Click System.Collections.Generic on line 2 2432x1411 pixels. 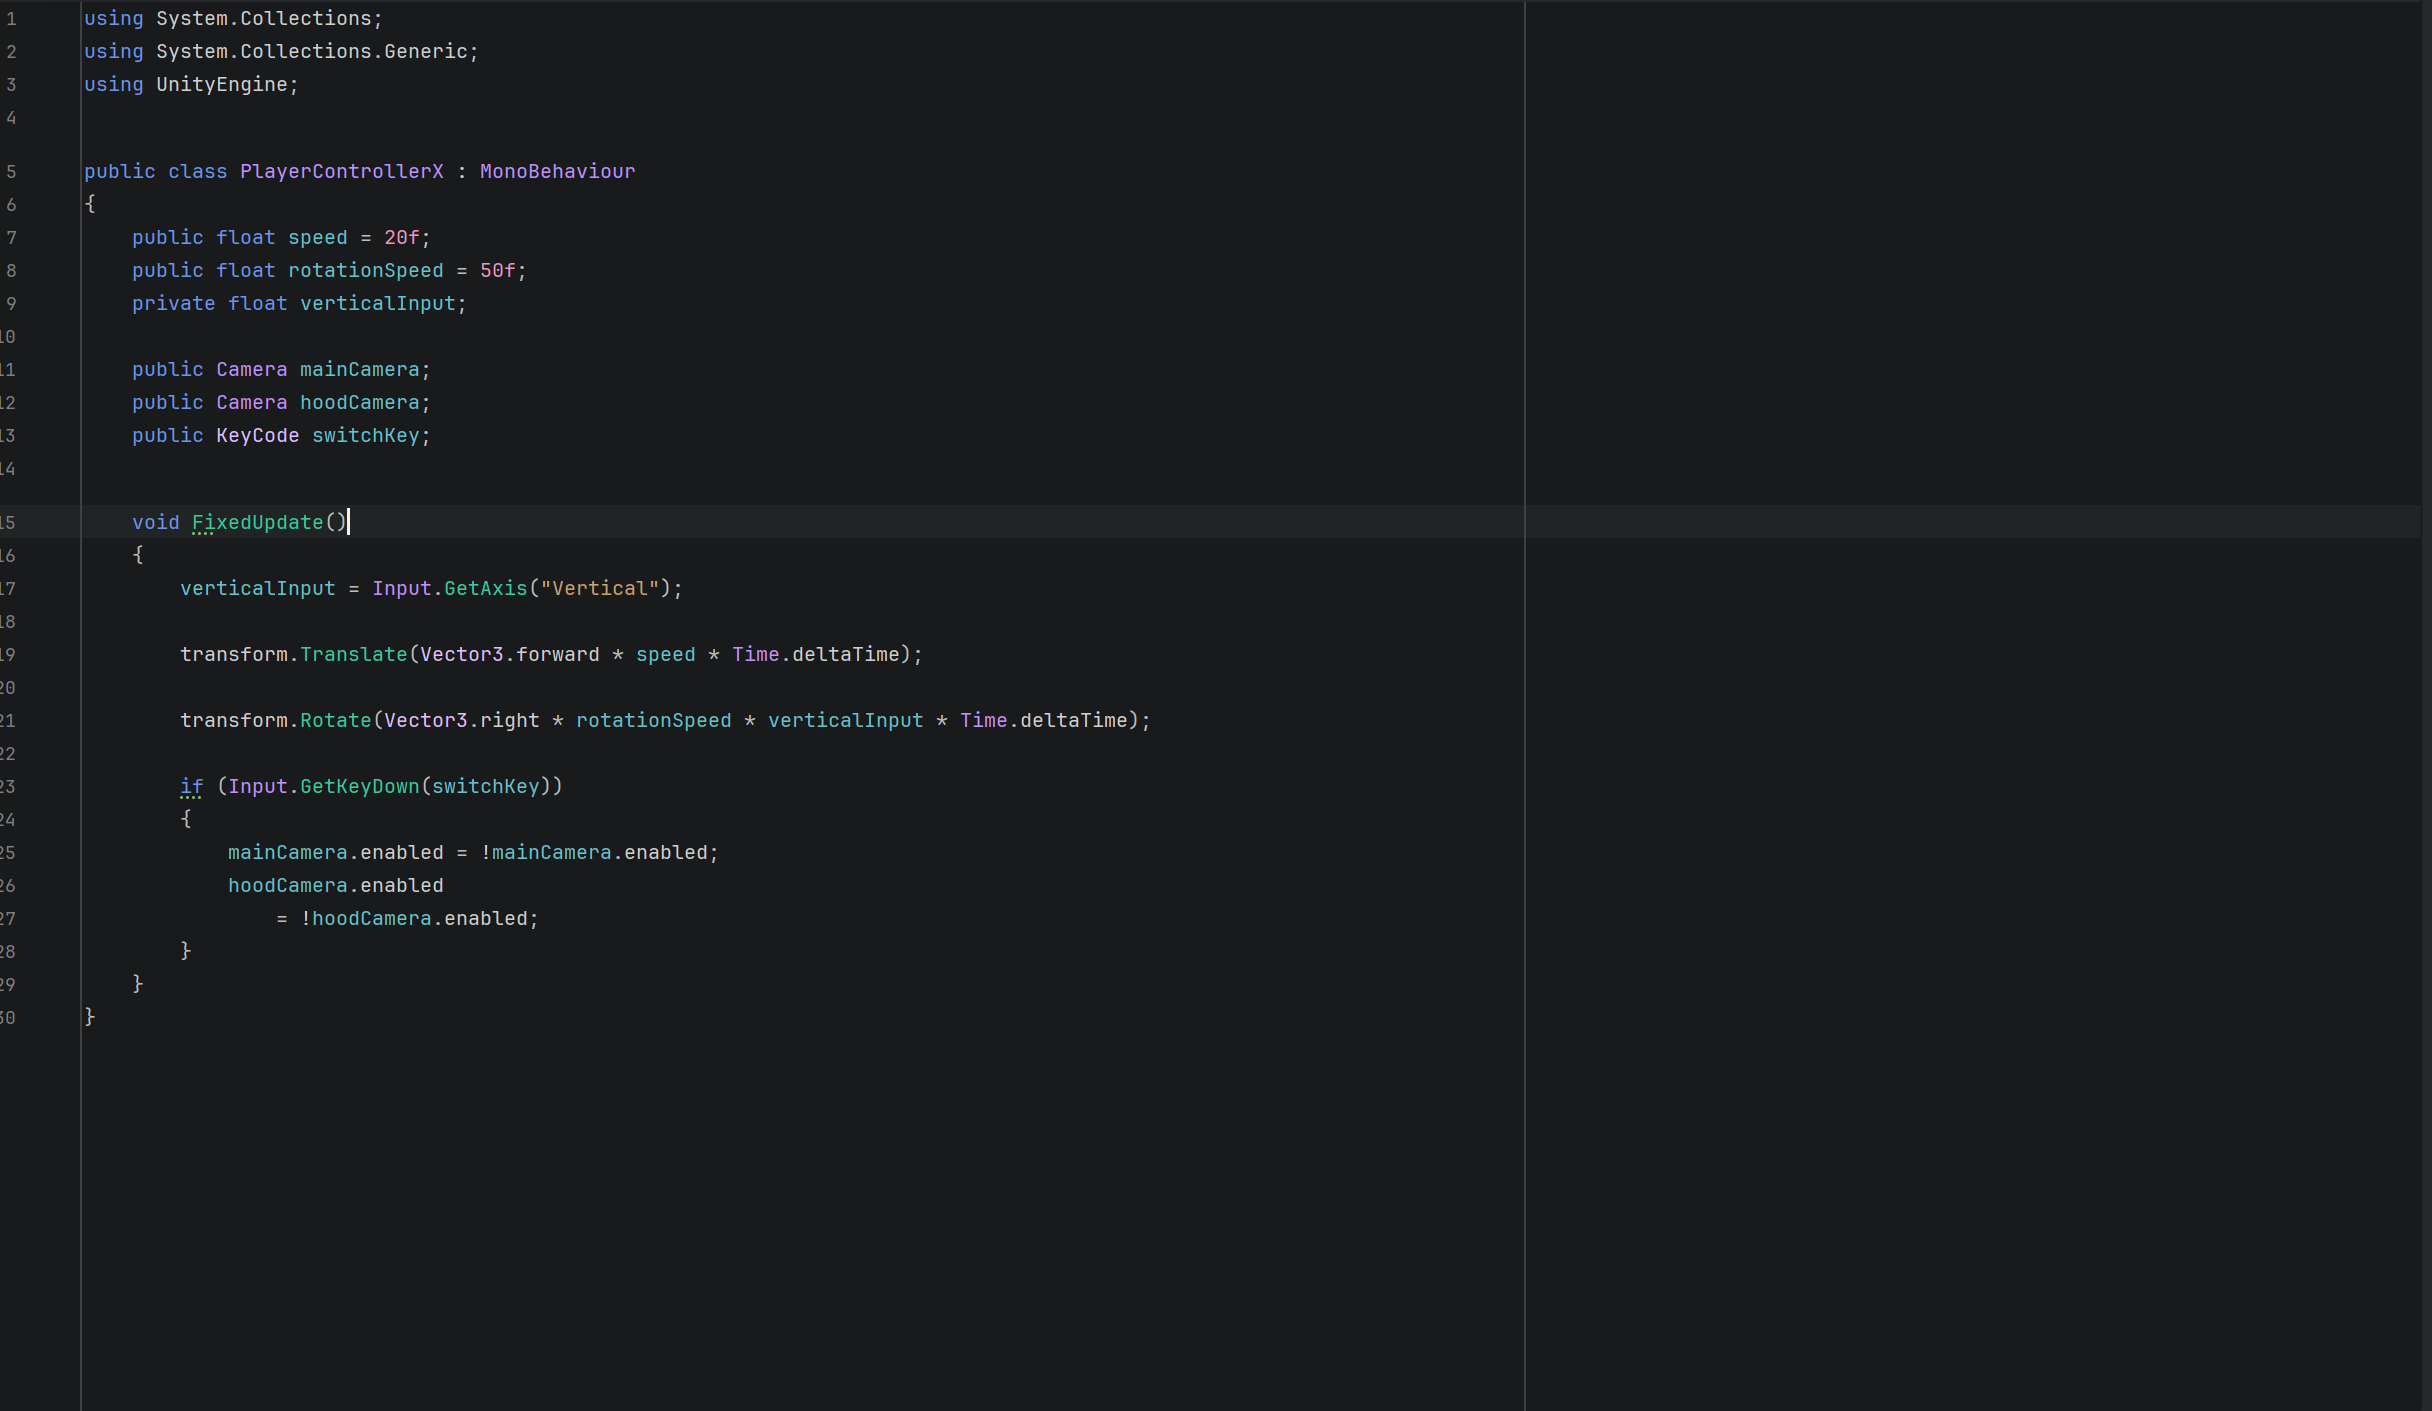click(x=311, y=51)
